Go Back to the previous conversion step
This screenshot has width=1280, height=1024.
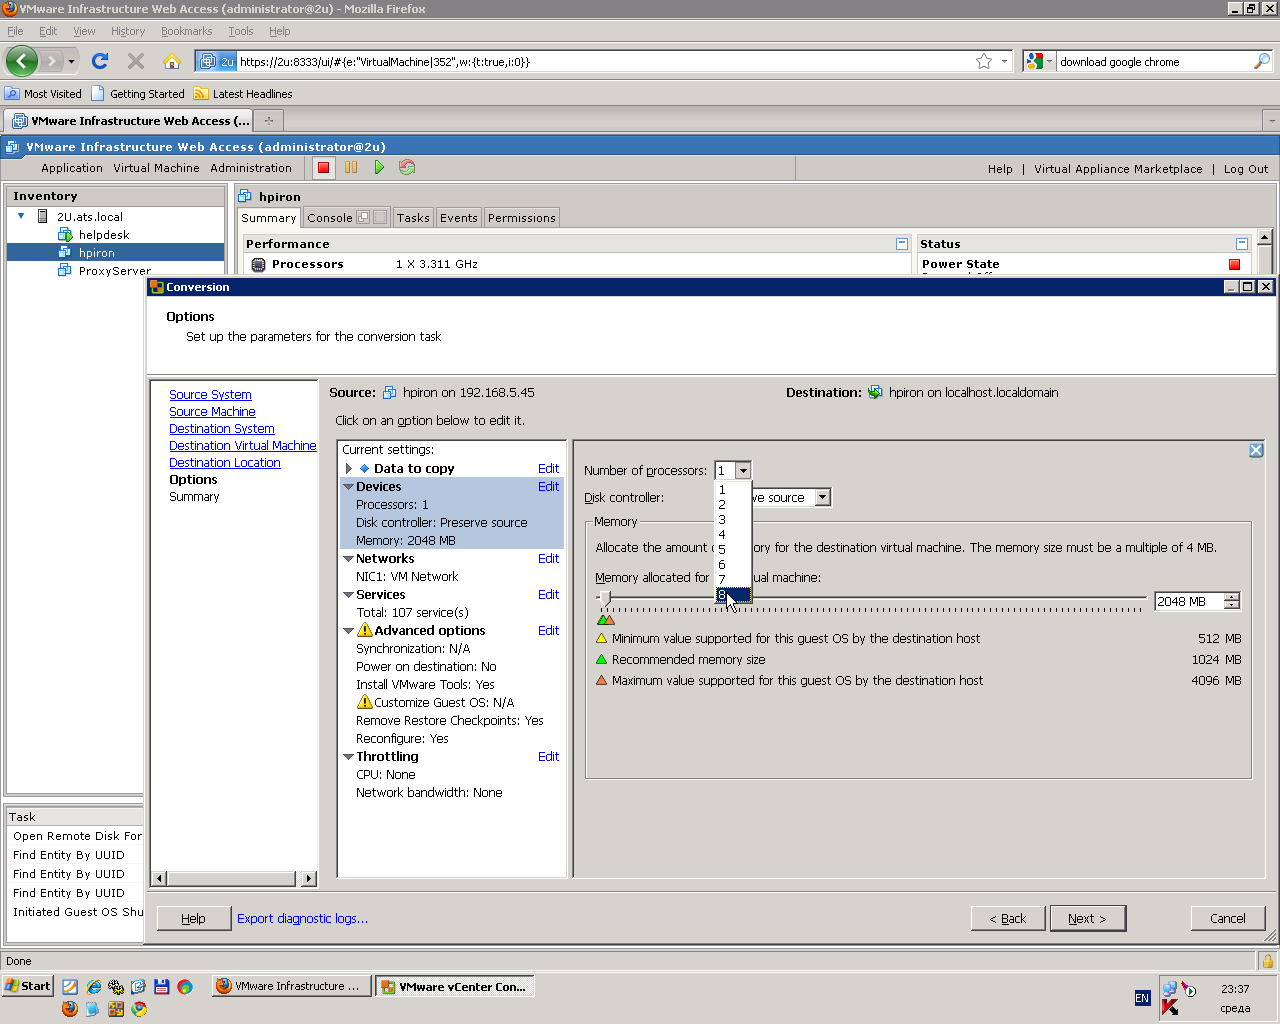click(1008, 918)
